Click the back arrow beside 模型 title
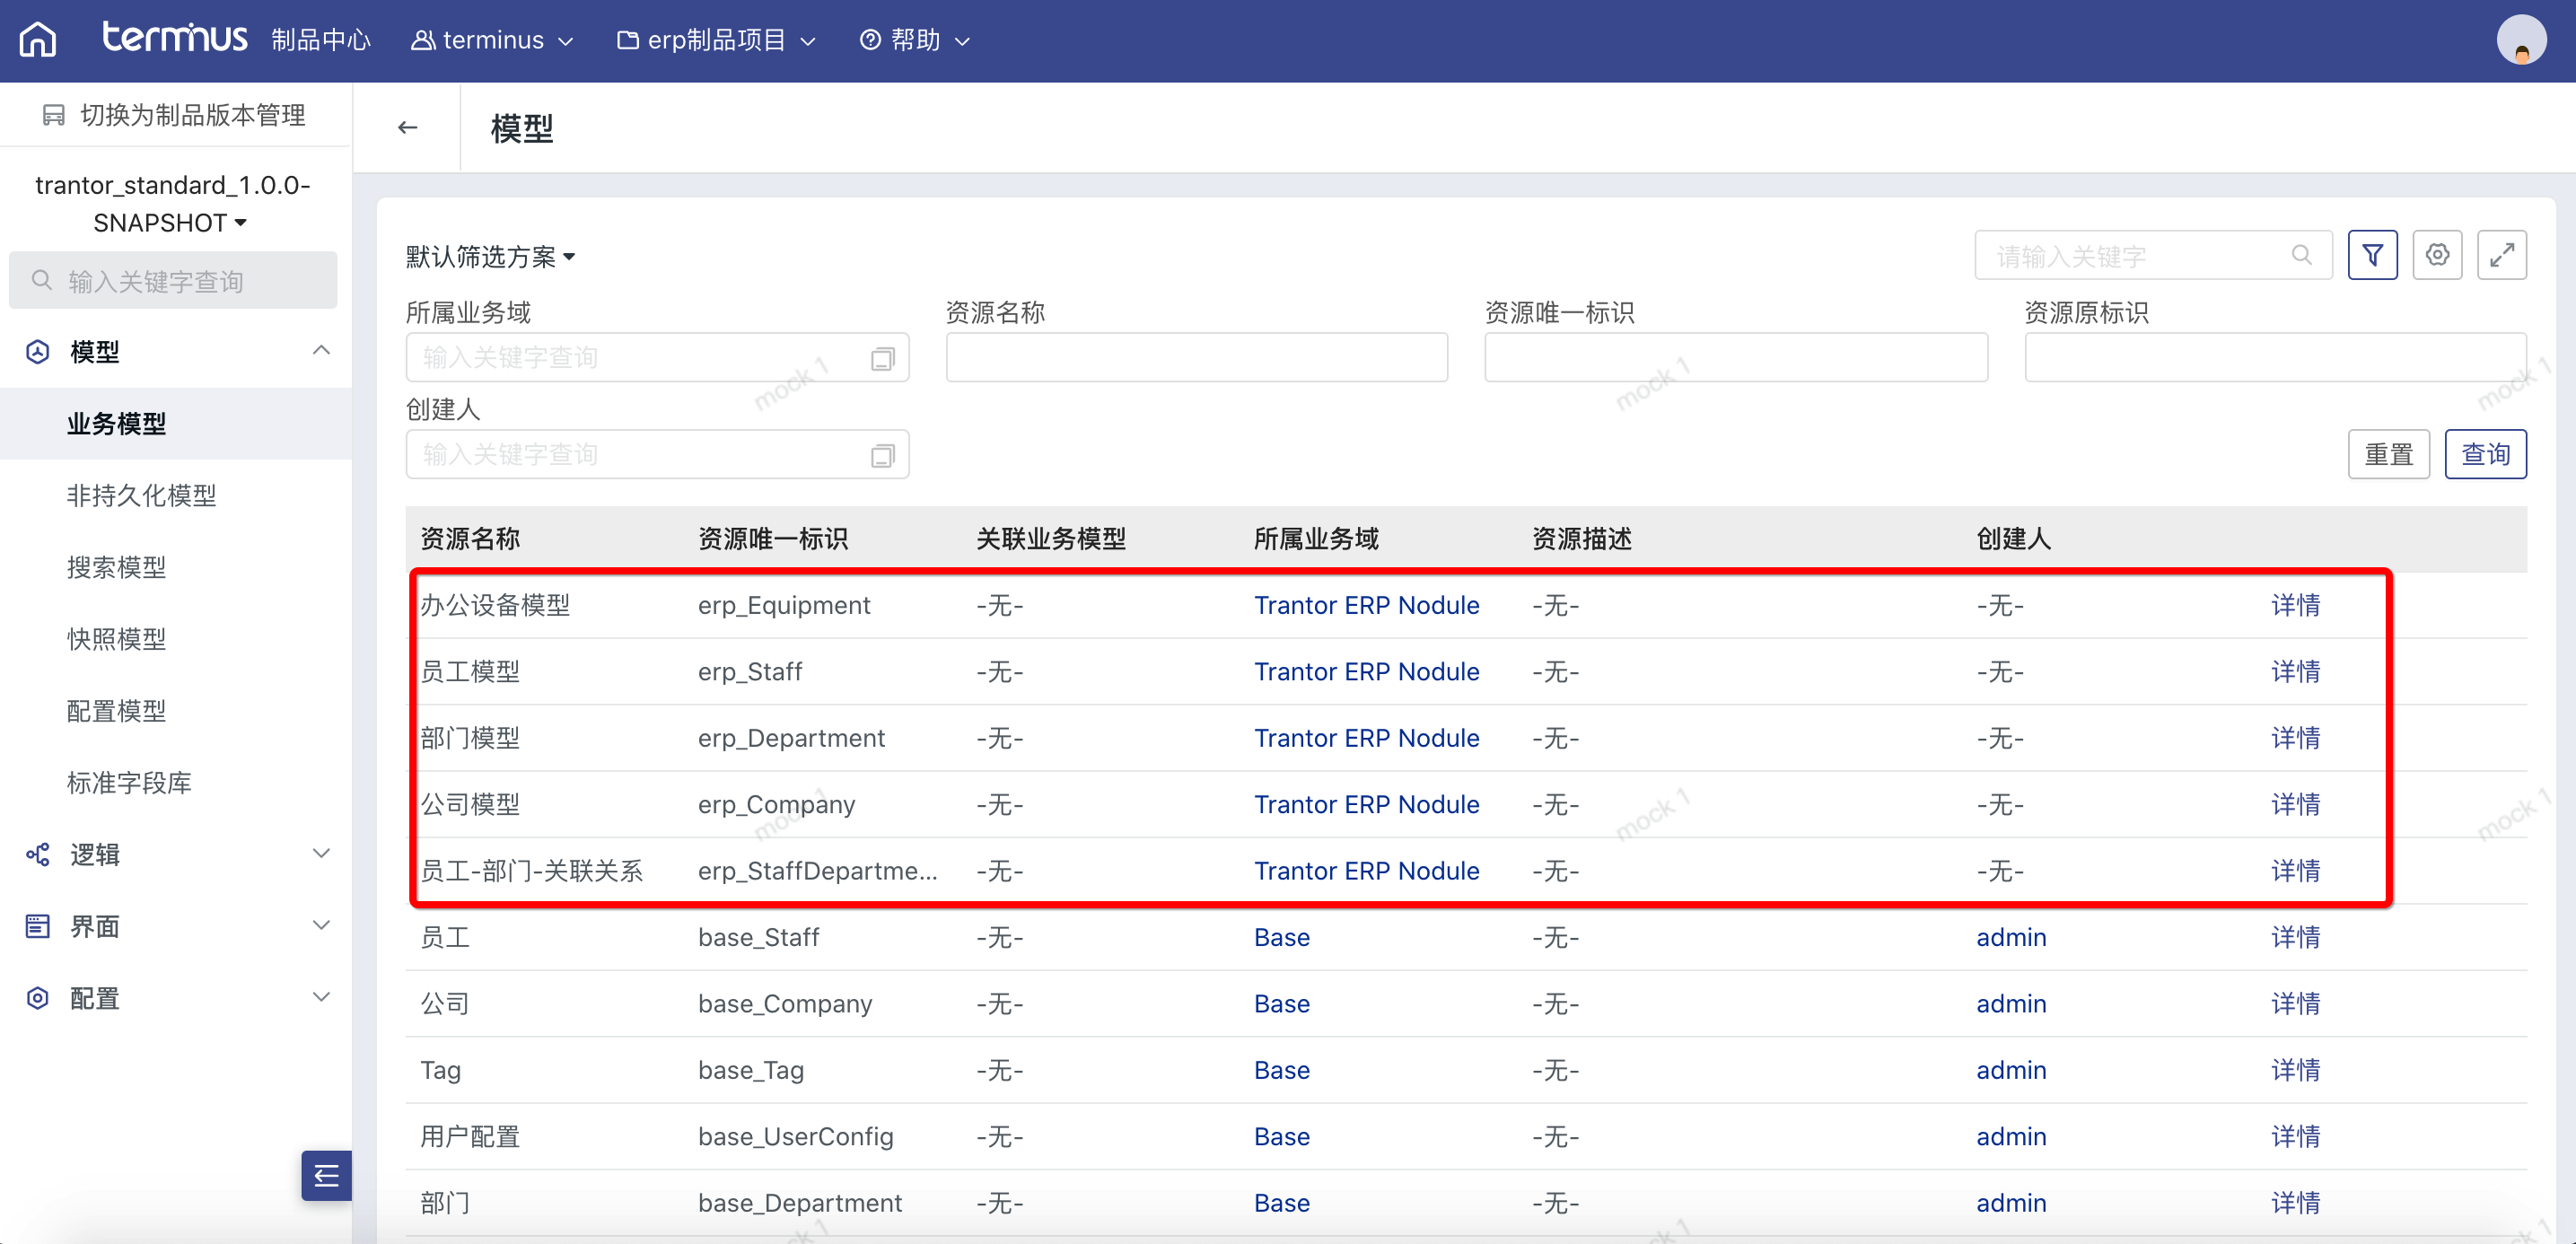 coord(407,127)
